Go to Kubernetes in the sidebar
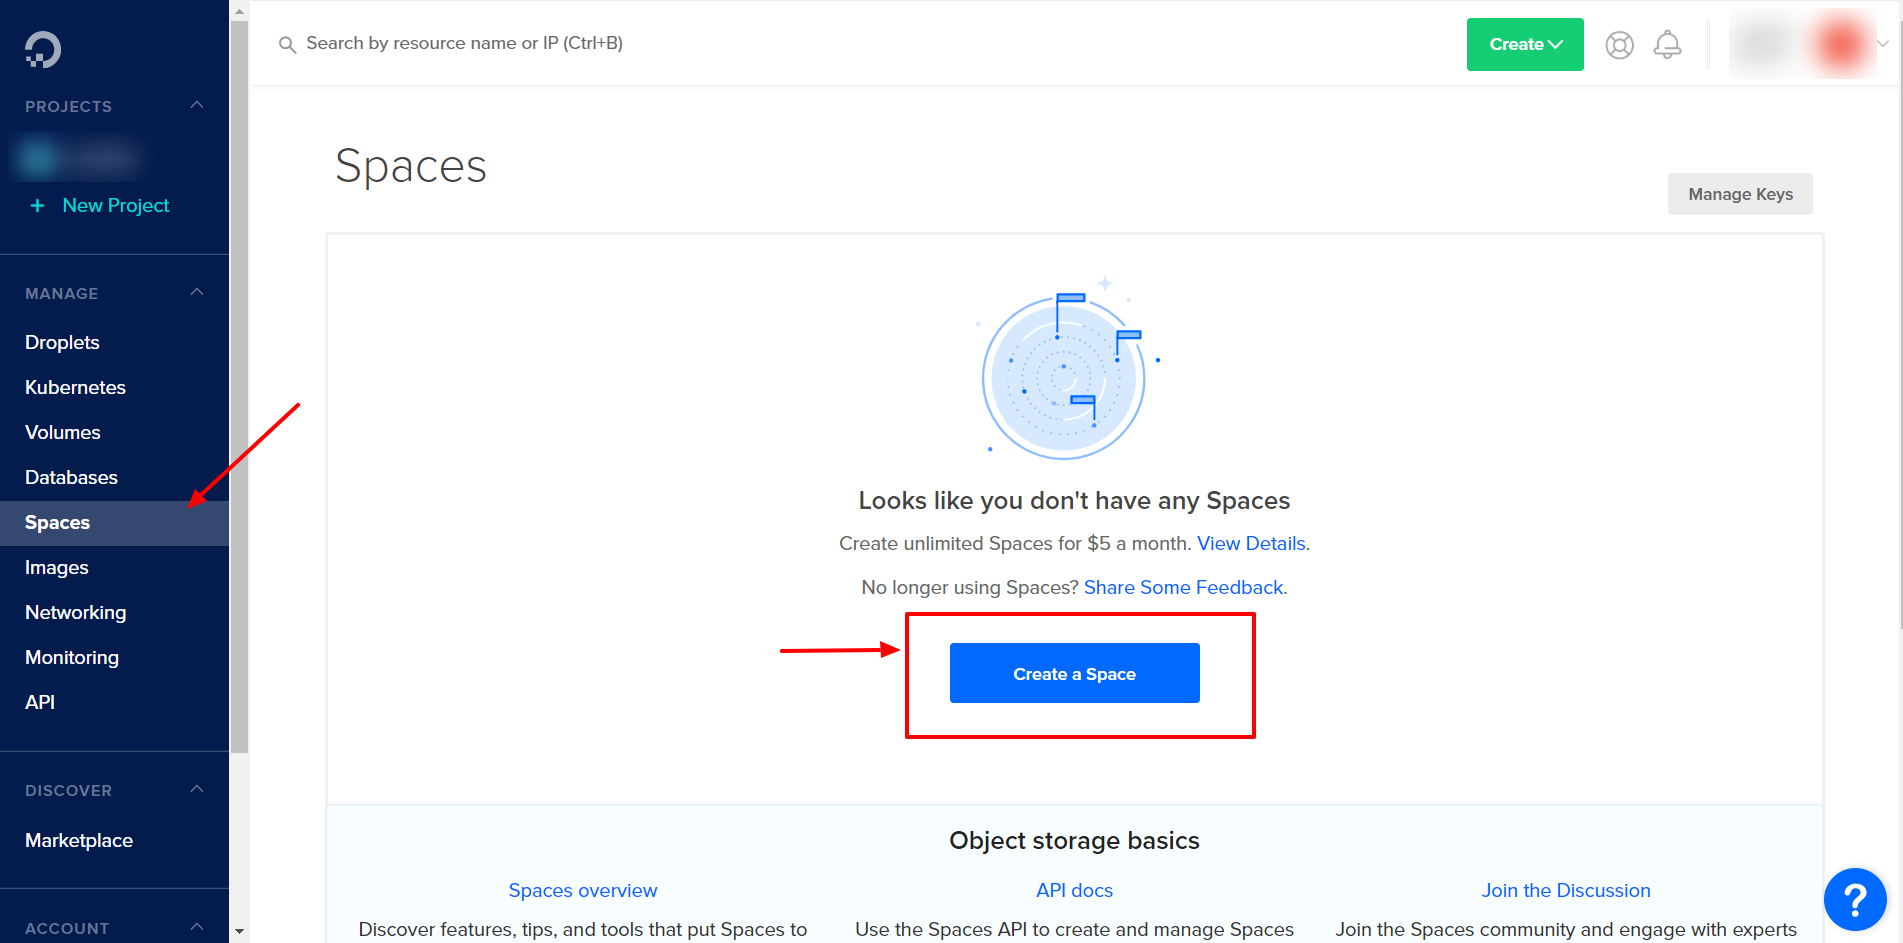Screen dimensions: 1903x943 (75, 387)
